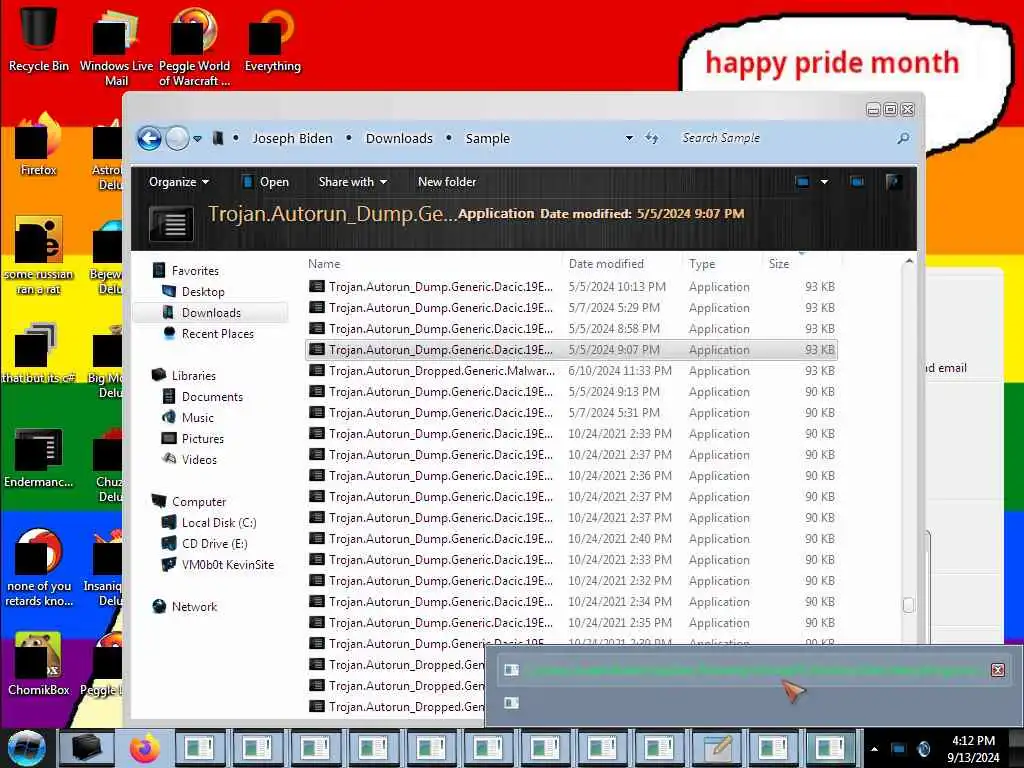Open Downloads under Favorites
The image size is (1024, 768).
click(210, 313)
